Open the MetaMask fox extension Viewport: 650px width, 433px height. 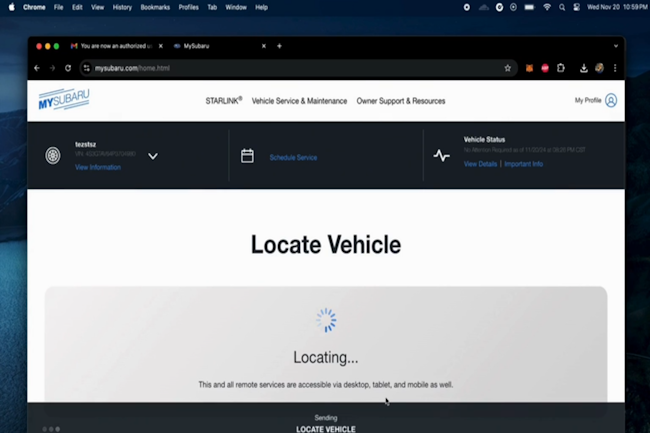[x=529, y=68]
